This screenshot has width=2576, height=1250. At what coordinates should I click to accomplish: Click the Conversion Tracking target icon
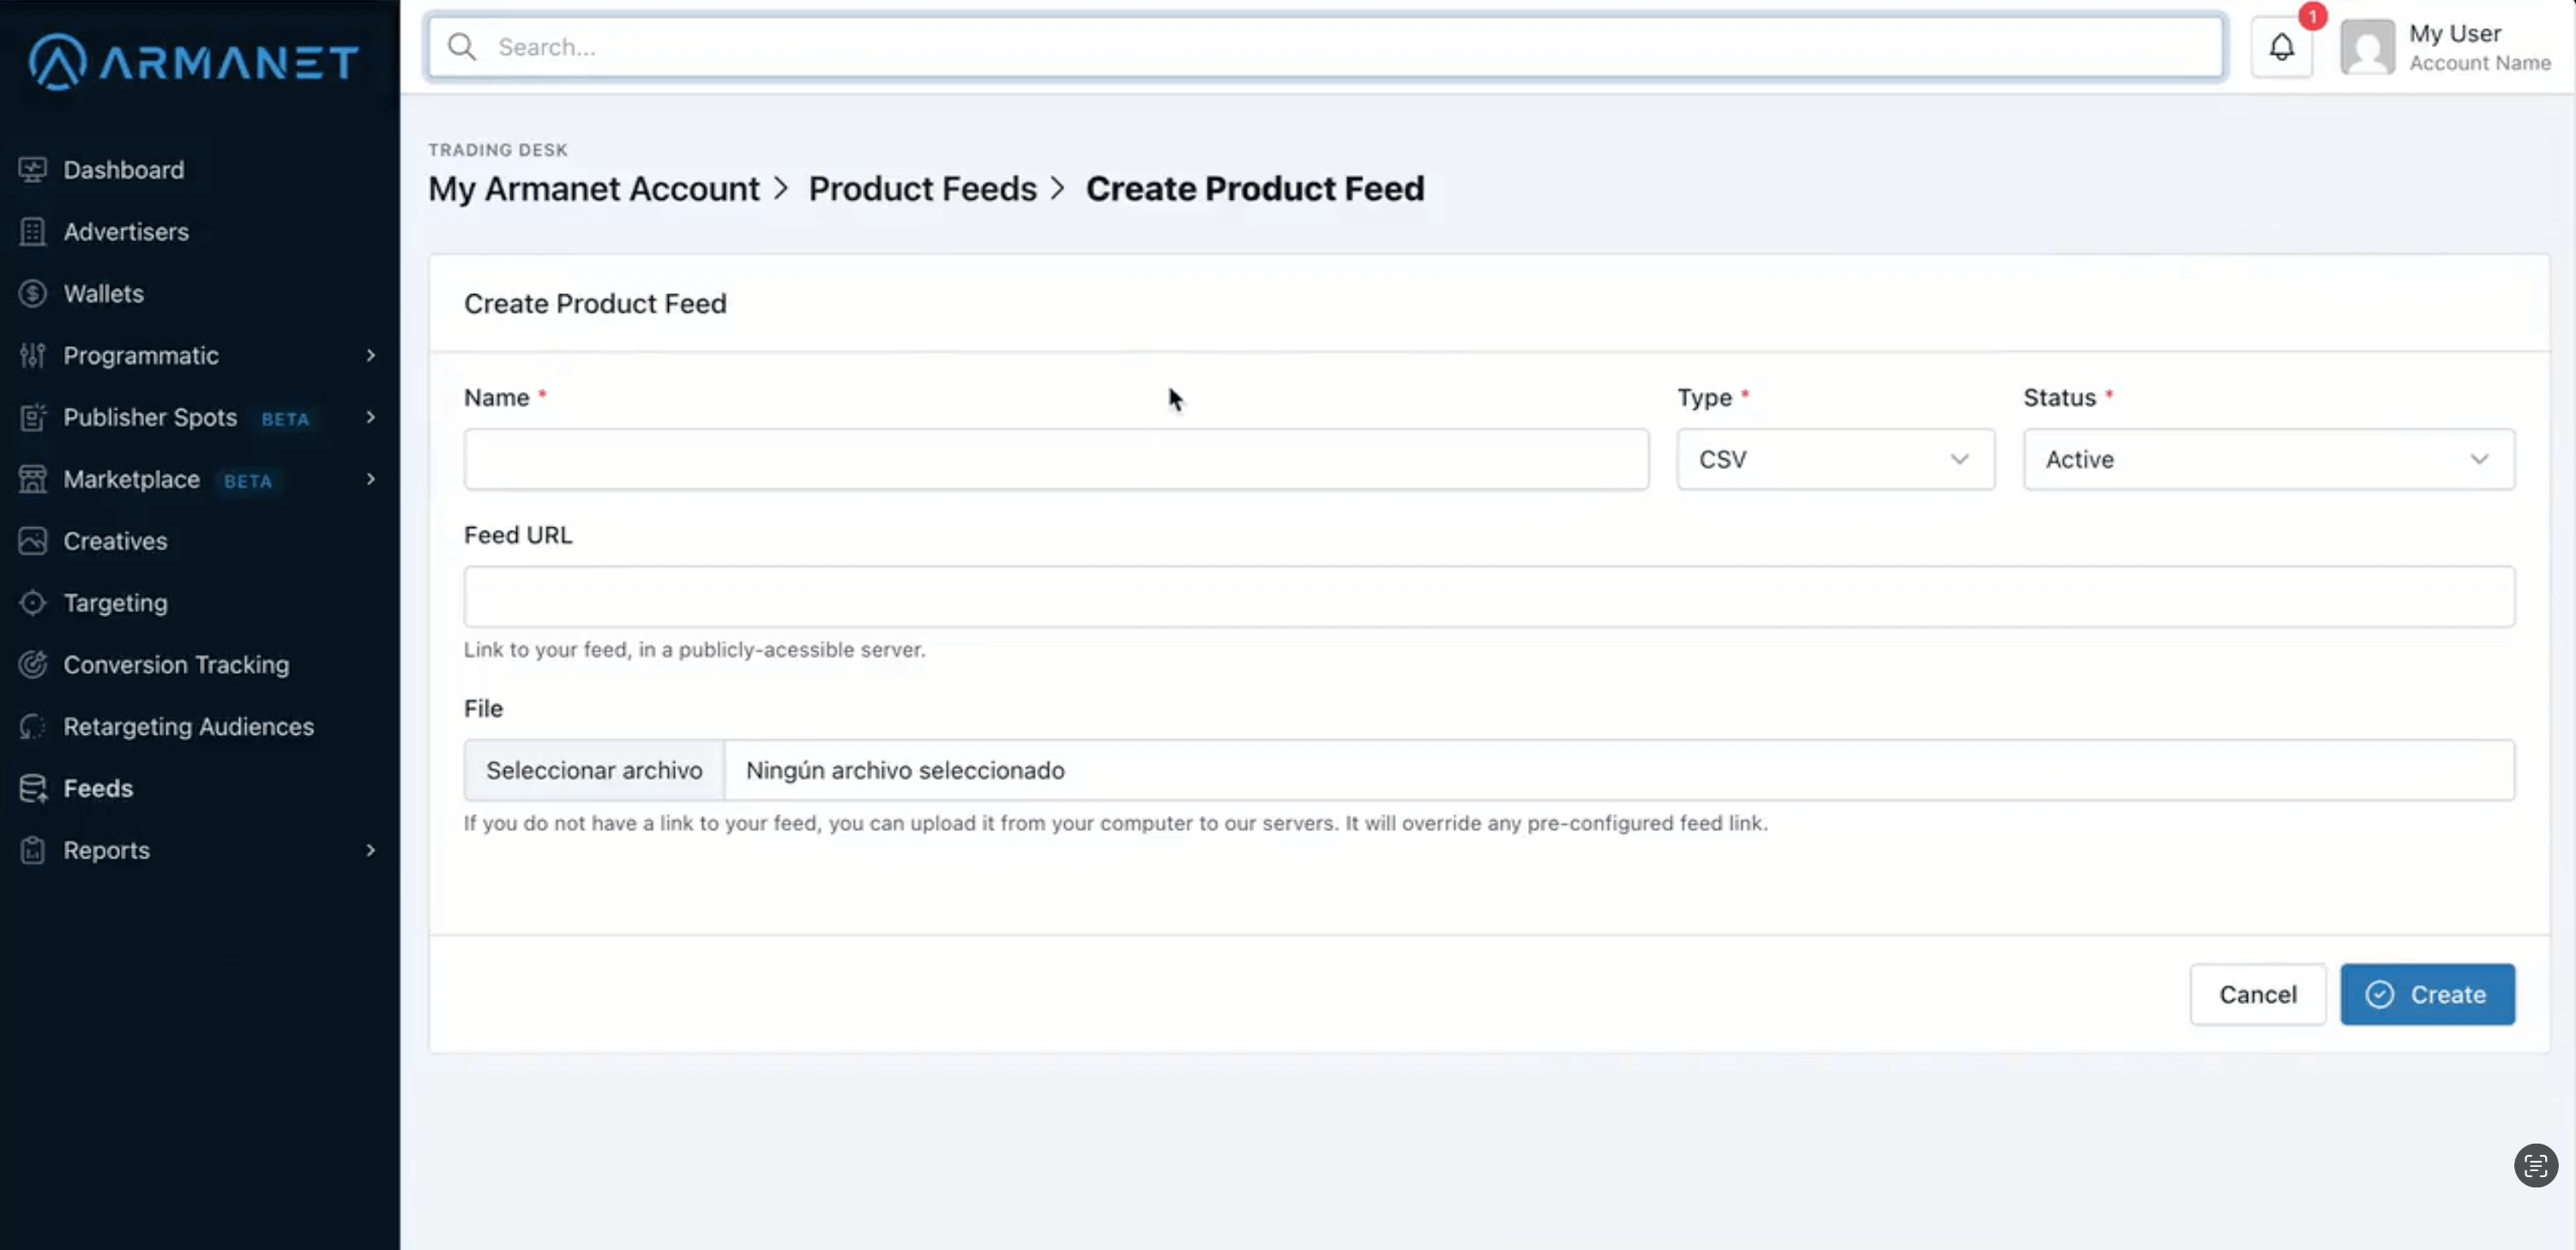[33, 665]
